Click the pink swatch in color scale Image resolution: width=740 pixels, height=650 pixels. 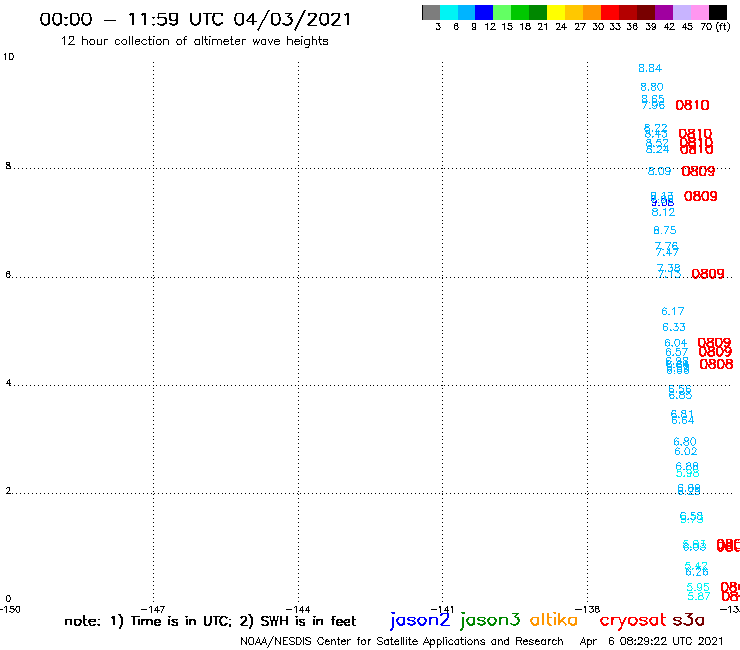pos(700,12)
